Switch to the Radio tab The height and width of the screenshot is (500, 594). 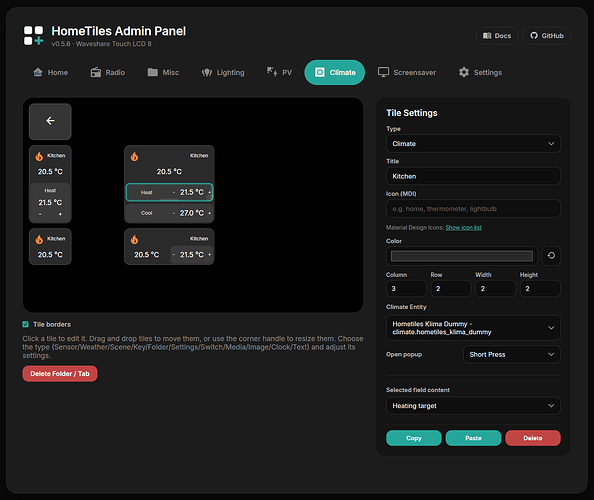[x=108, y=72]
